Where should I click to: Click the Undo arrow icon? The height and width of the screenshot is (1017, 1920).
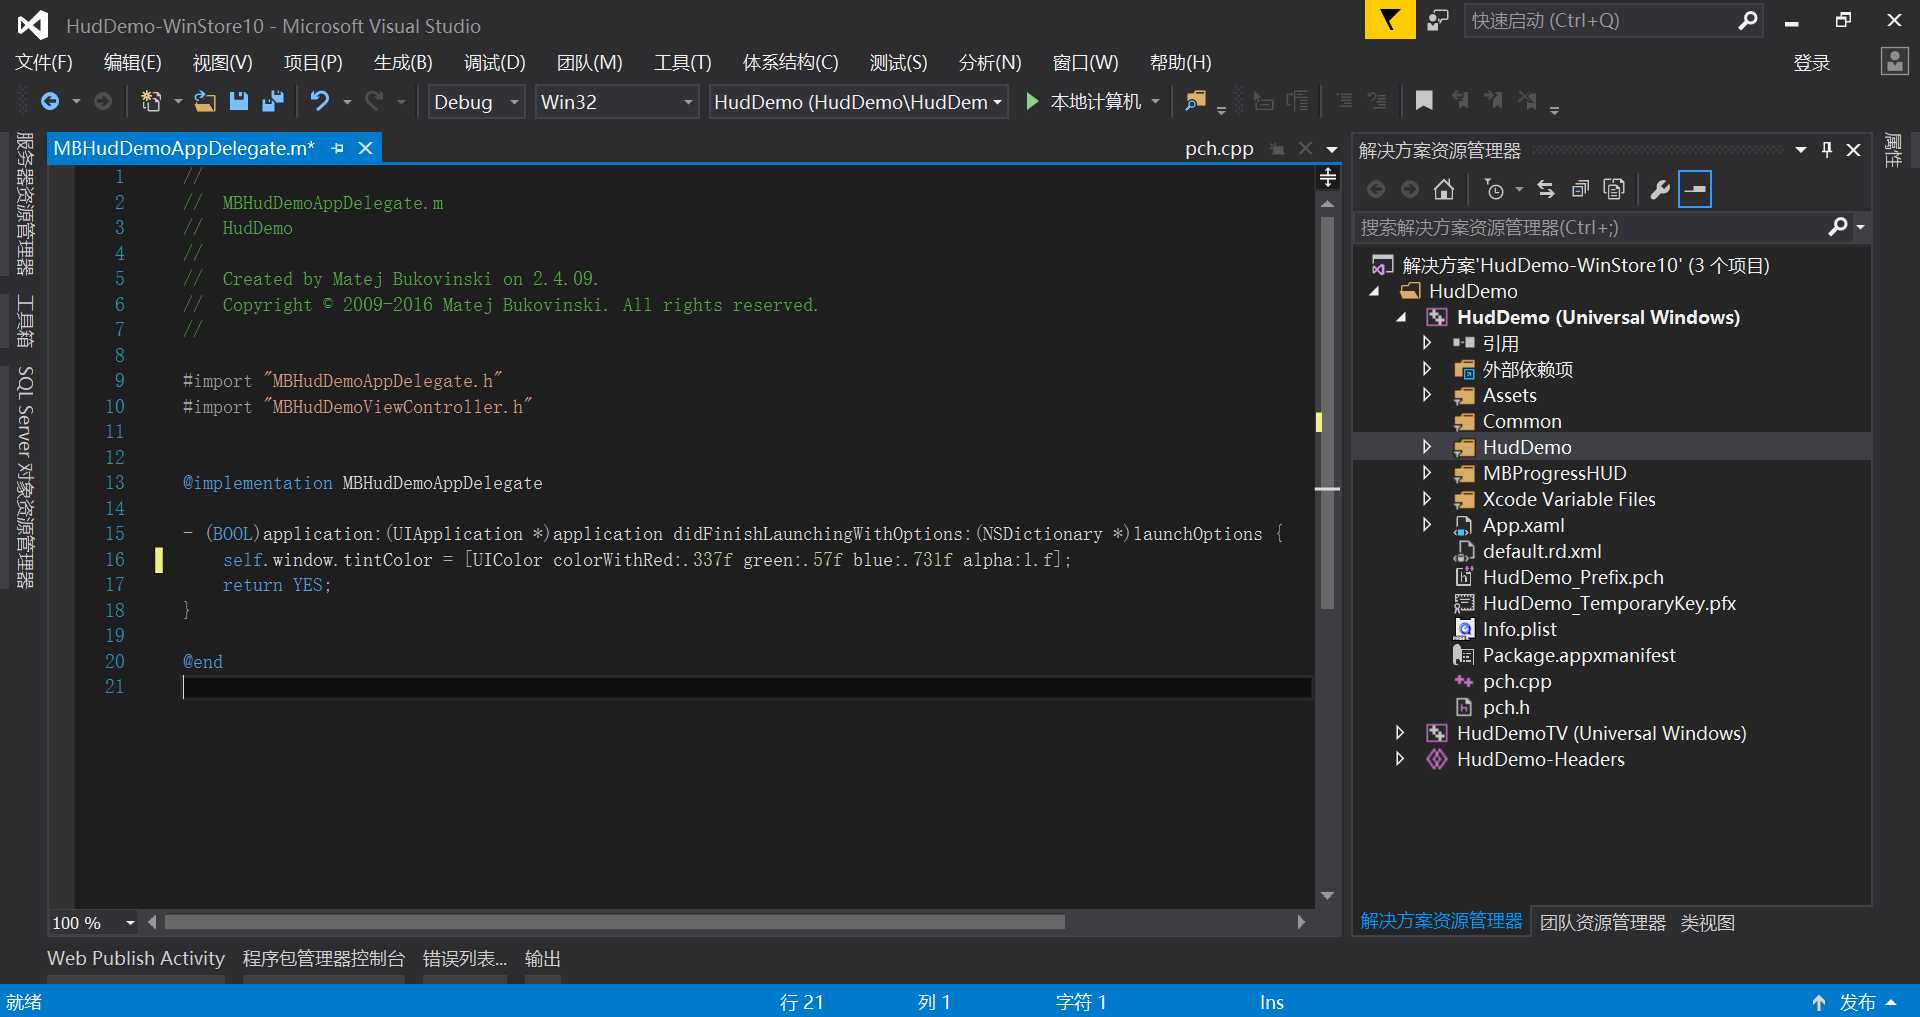point(319,101)
